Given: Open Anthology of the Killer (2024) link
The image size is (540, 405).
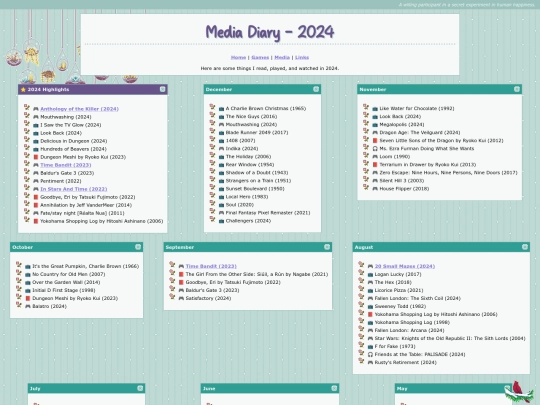Looking at the screenshot, I should click(79, 109).
